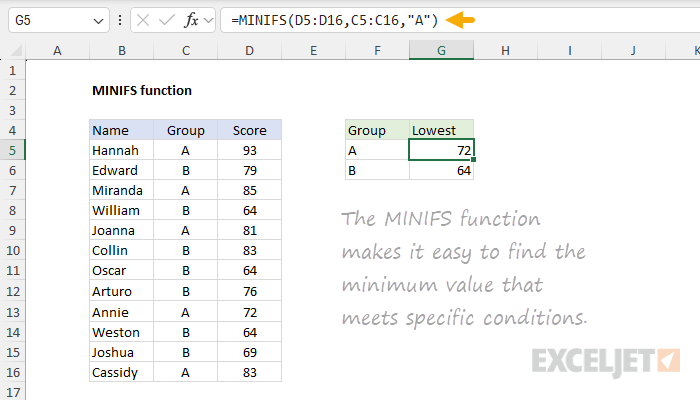Click group 'A' cell in summary table
700x400 pixels.
(377, 150)
